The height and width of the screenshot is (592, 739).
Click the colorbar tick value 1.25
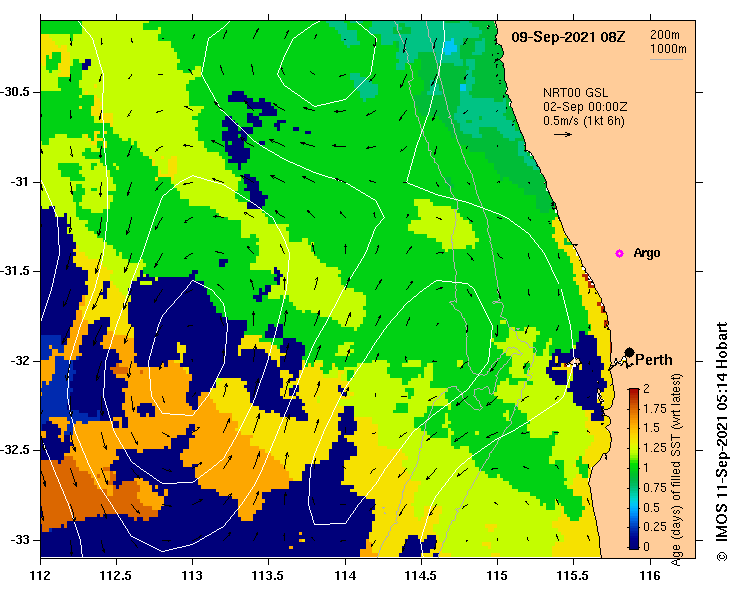tap(655, 448)
